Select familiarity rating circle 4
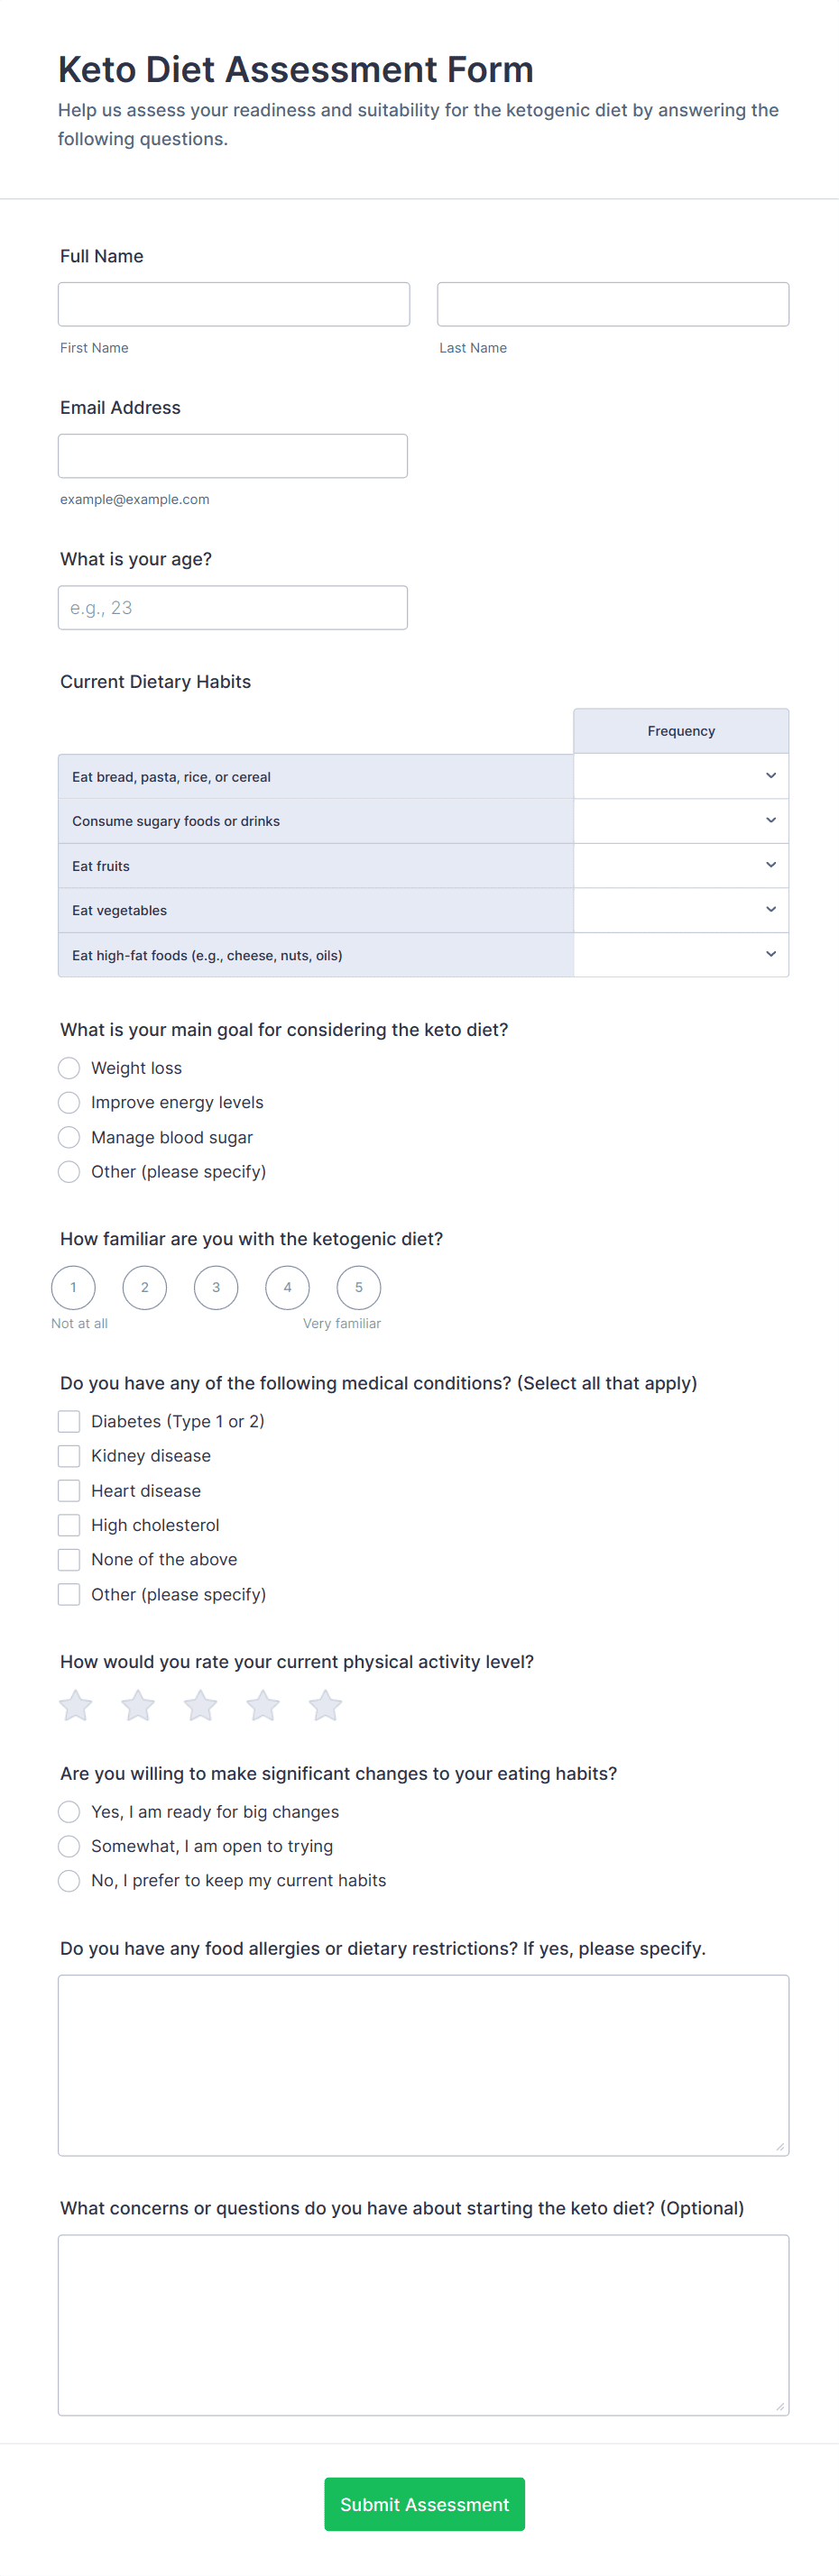The width and height of the screenshot is (839, 2576). tap(287, 1287)
